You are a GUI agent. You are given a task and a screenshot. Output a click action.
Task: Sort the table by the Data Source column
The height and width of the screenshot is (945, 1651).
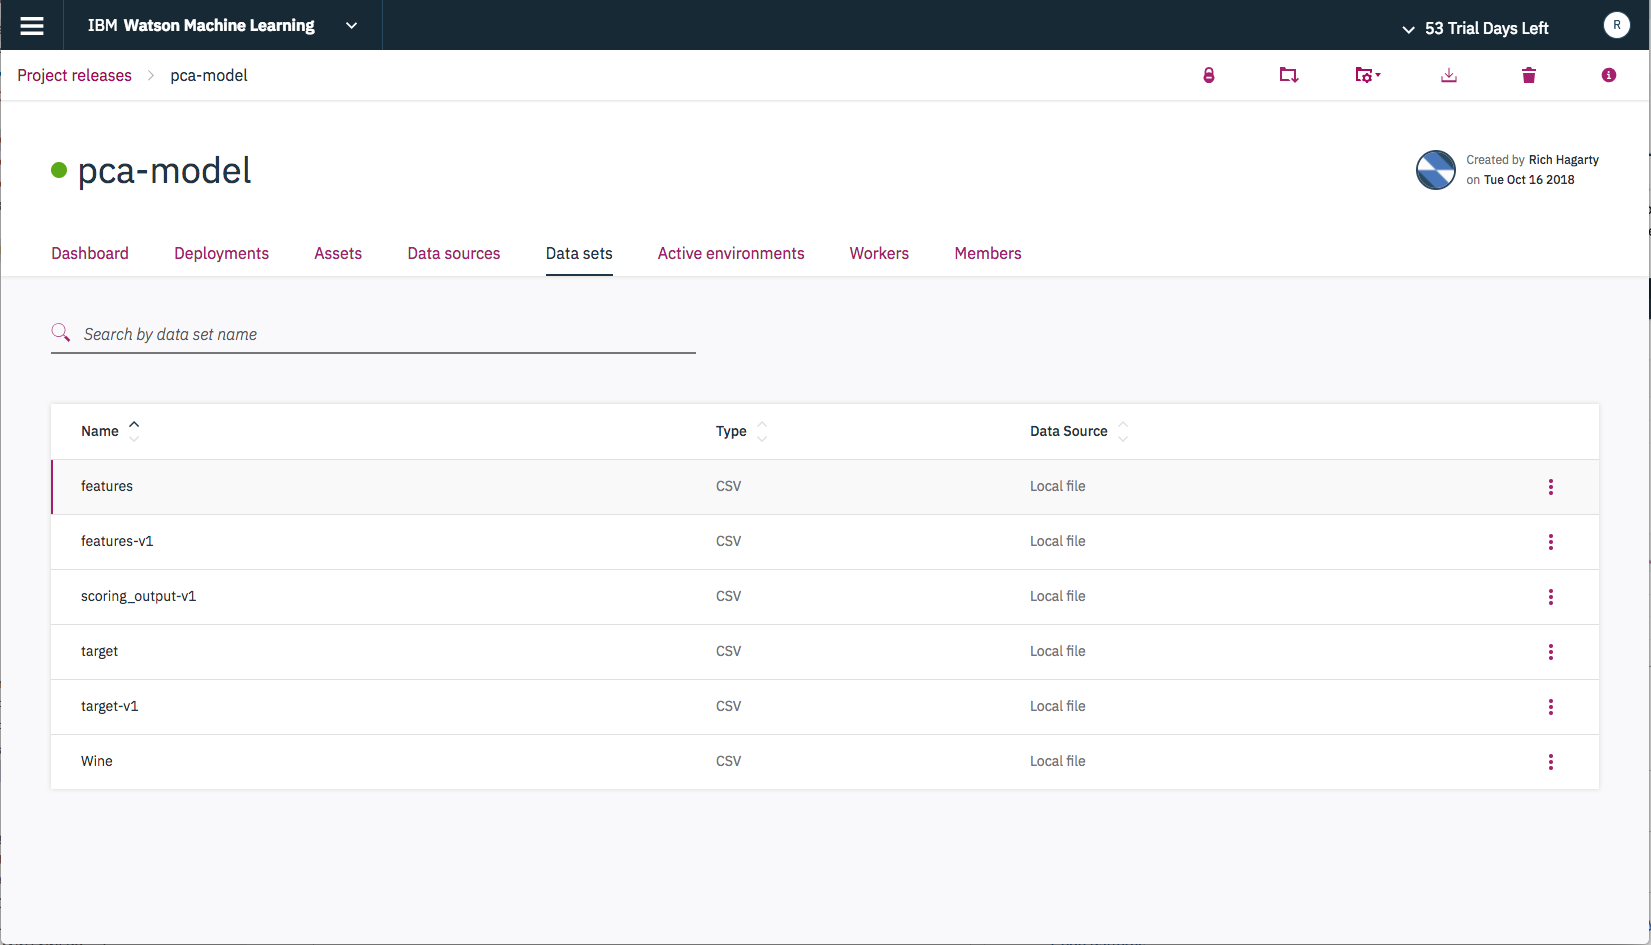point(1123,431)
